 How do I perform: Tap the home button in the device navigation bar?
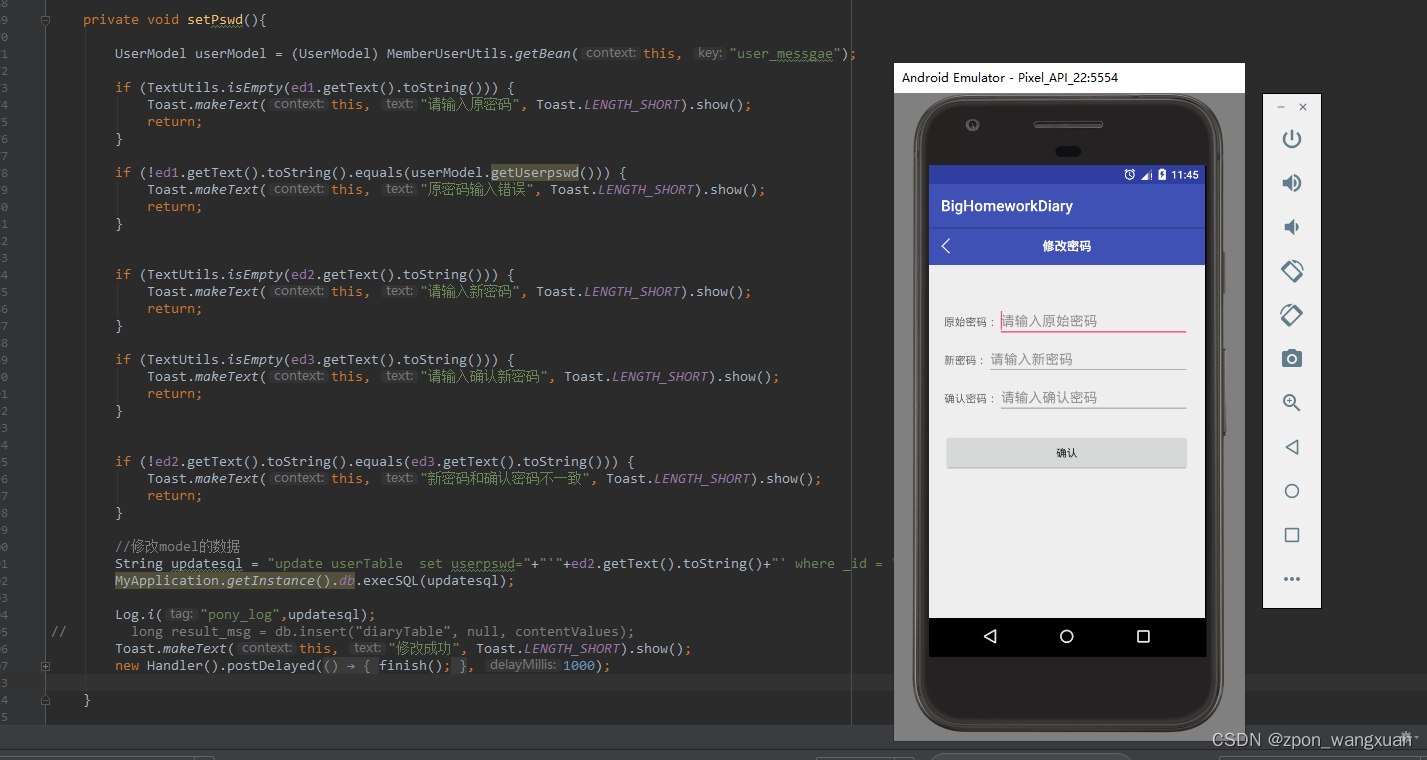(1066, 636)
